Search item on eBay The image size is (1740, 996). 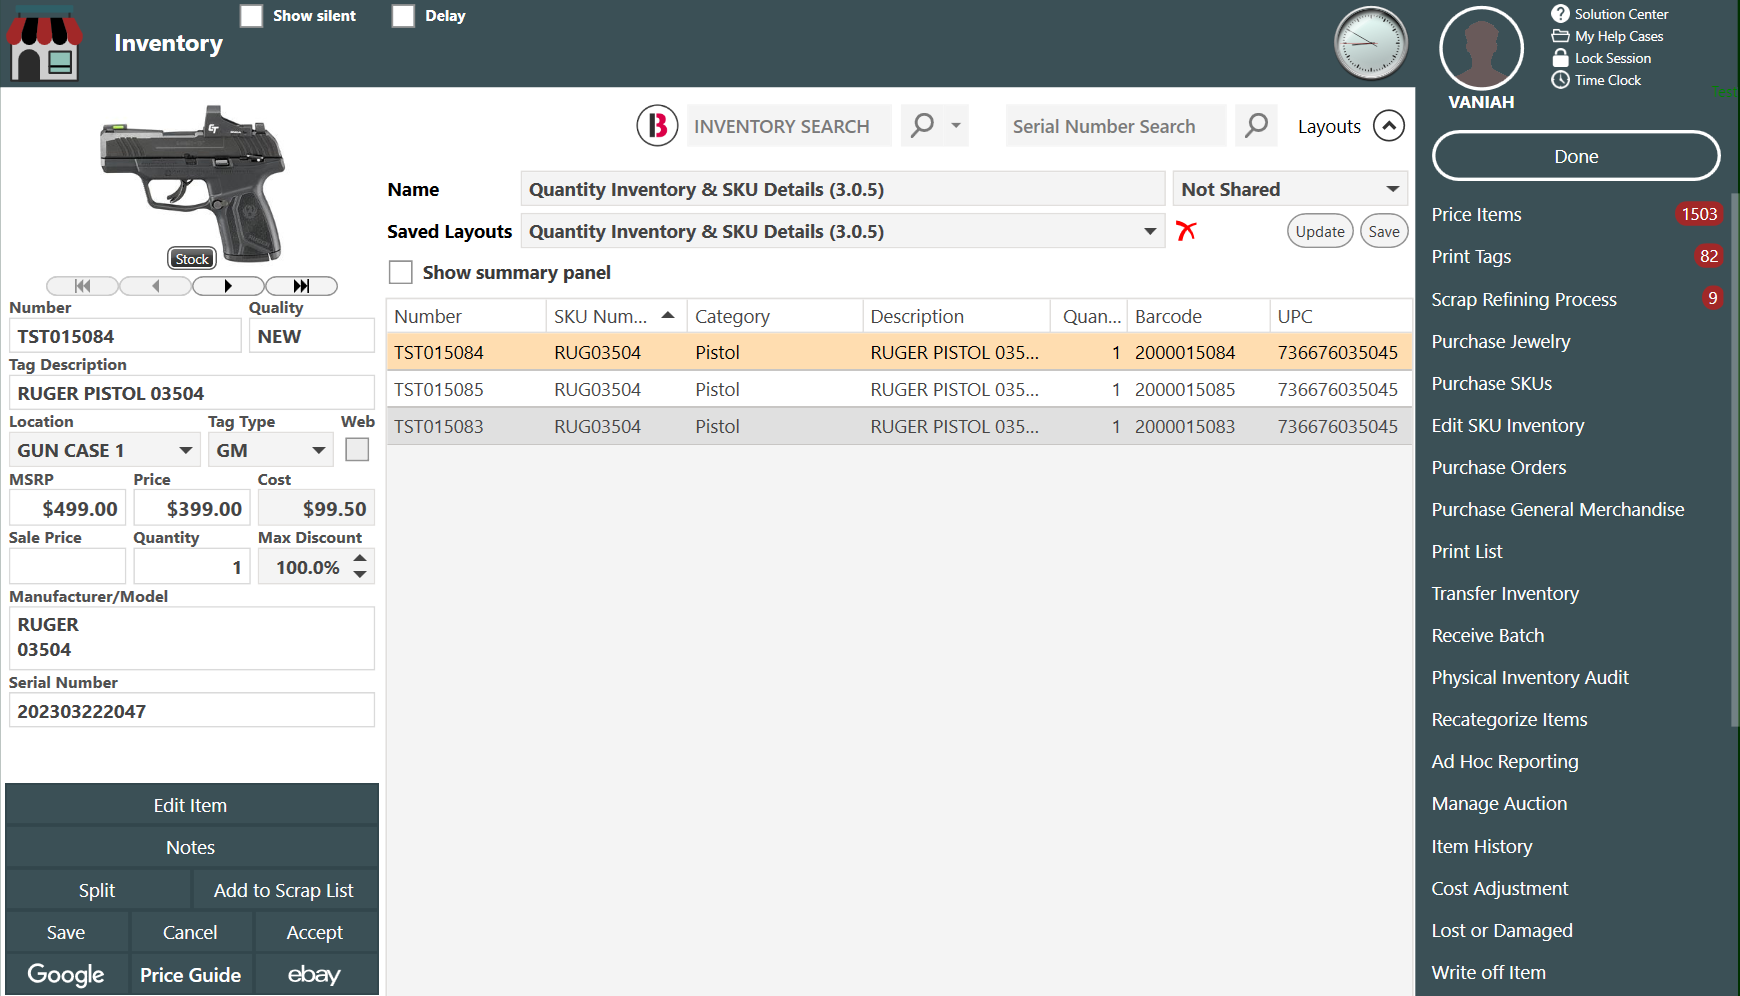tap(314, 974)
